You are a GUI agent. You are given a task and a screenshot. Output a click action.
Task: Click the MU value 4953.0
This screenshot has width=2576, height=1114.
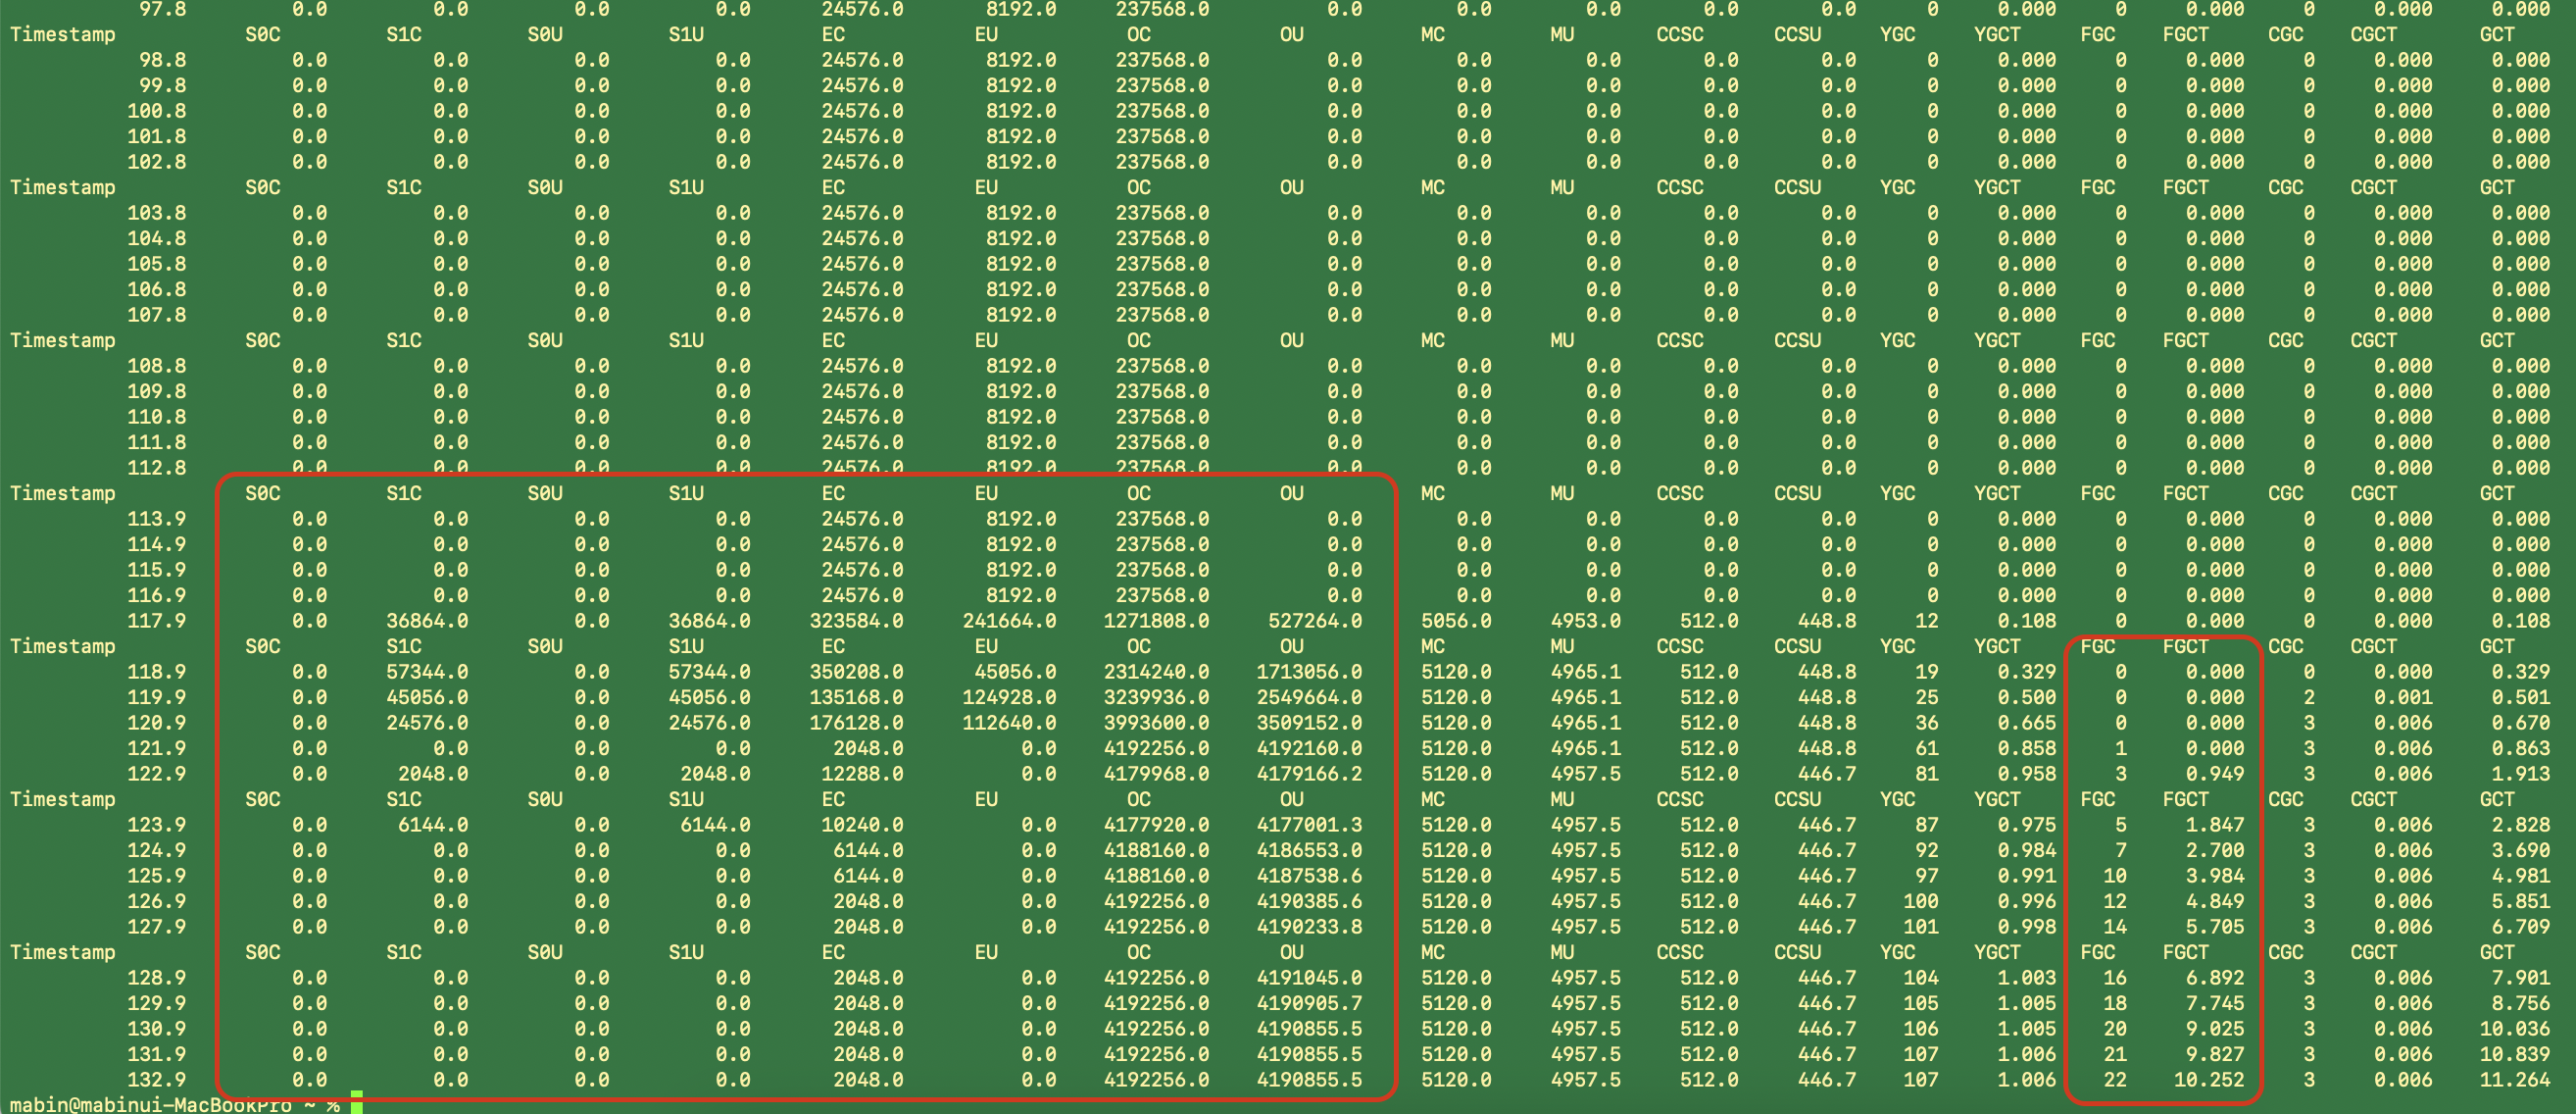(x=1585, y=621)
